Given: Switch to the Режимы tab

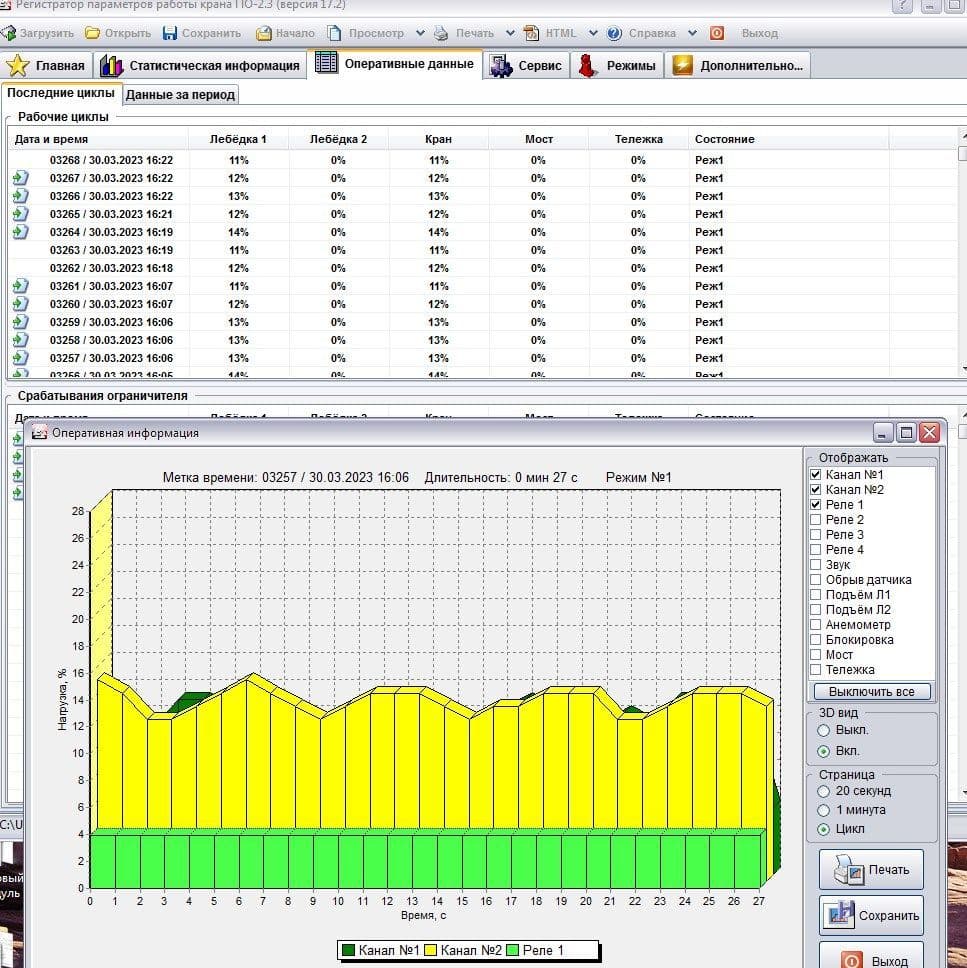Looking at the screenshot, I should point(617,65).
